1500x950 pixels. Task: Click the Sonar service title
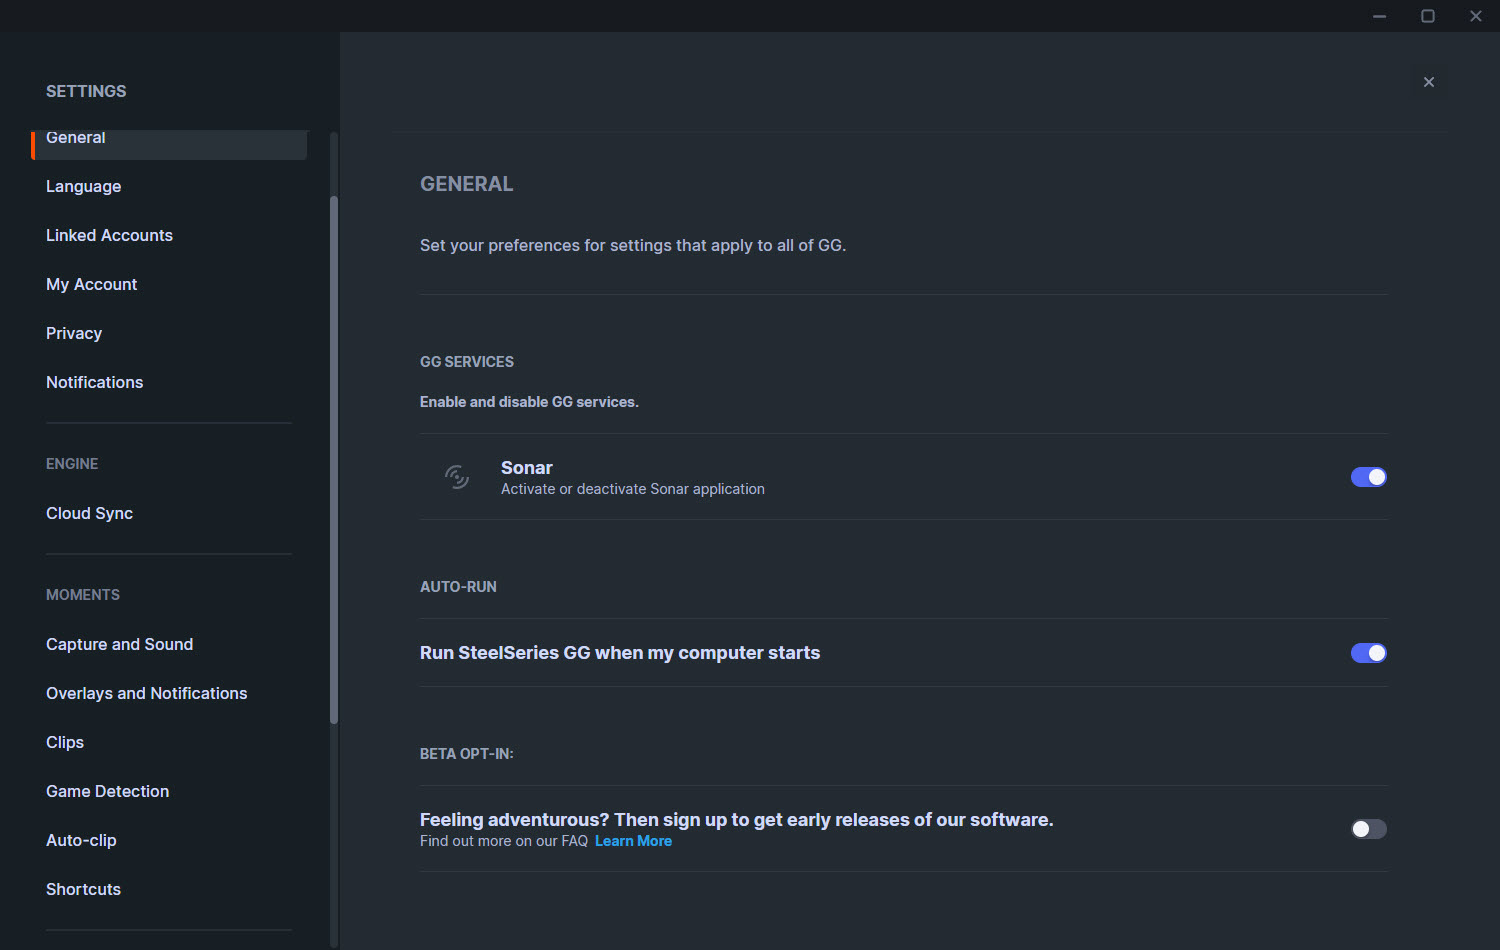point(526,468)
